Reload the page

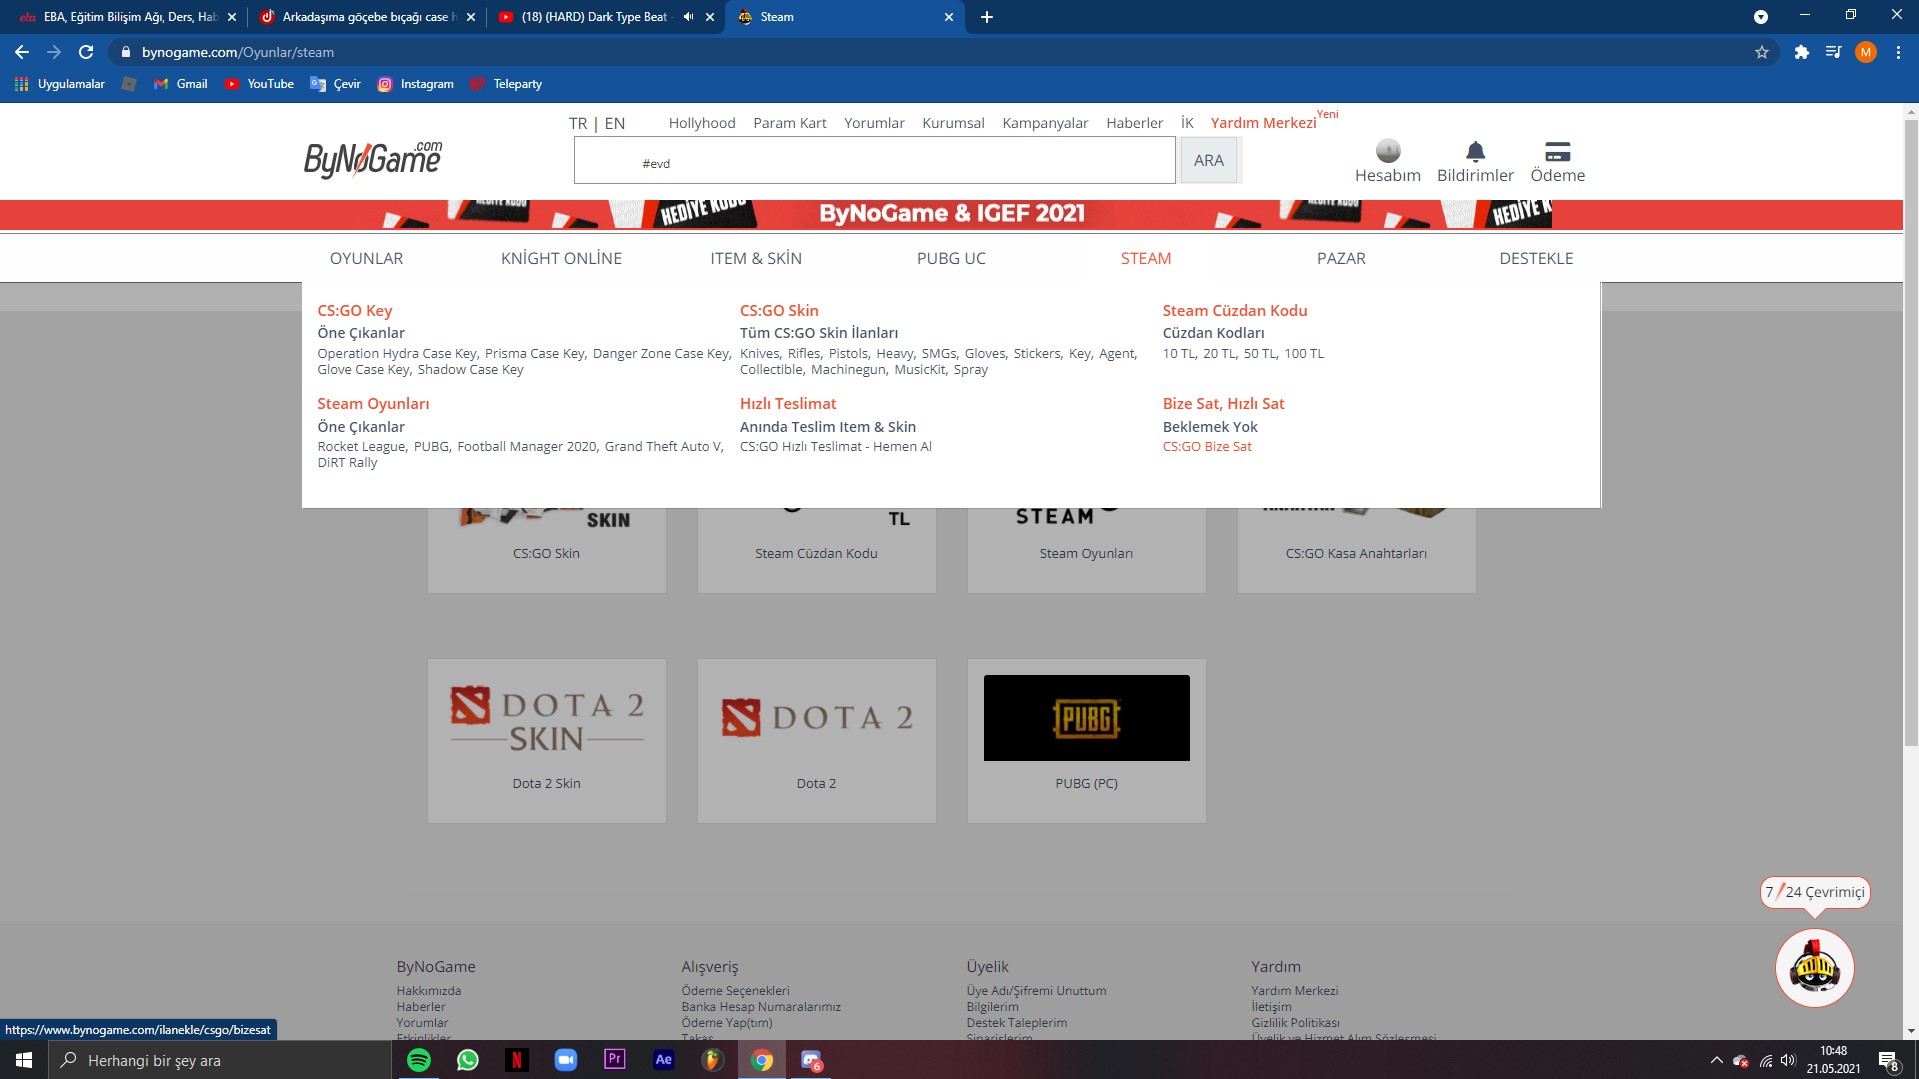coord(86,52)
